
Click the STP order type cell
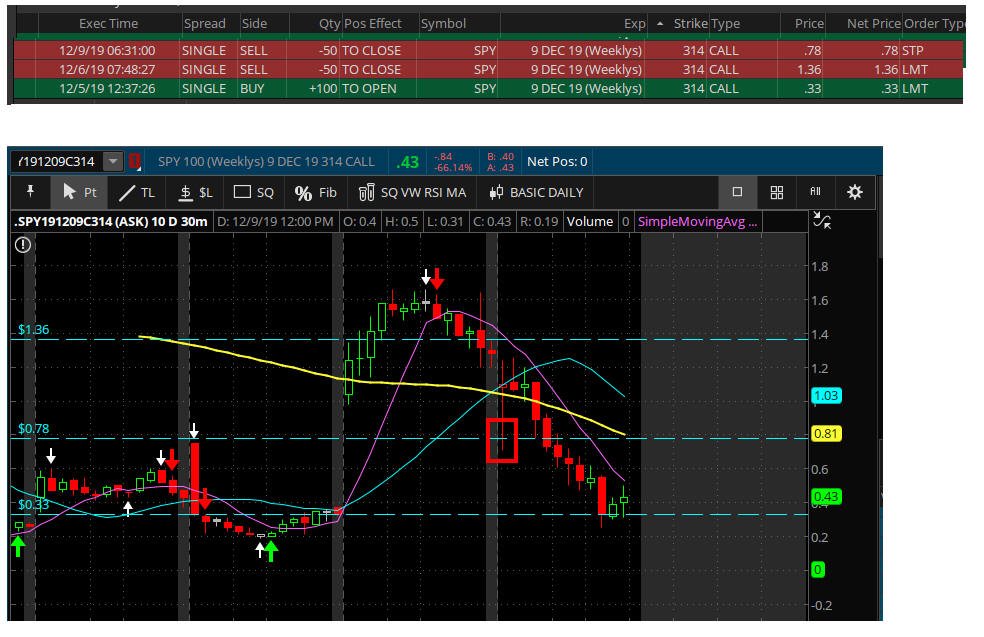coord(912,50)
